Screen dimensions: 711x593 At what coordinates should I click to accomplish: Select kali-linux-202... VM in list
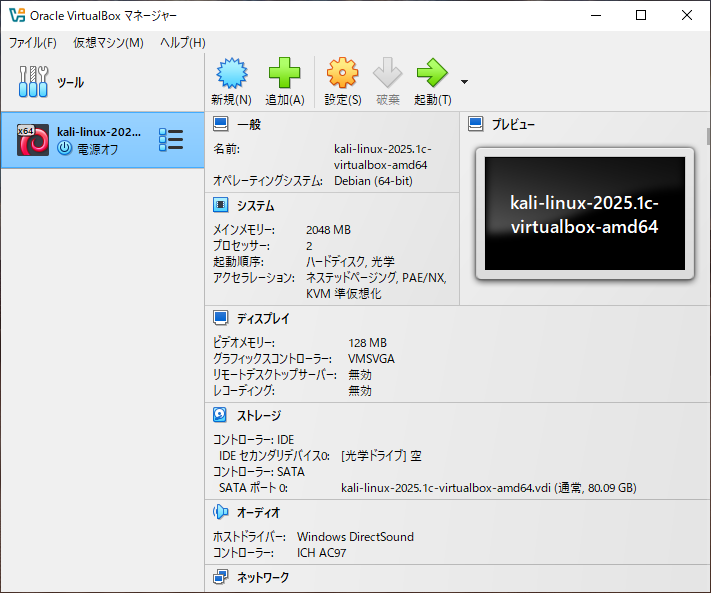[x=102, y=140]
